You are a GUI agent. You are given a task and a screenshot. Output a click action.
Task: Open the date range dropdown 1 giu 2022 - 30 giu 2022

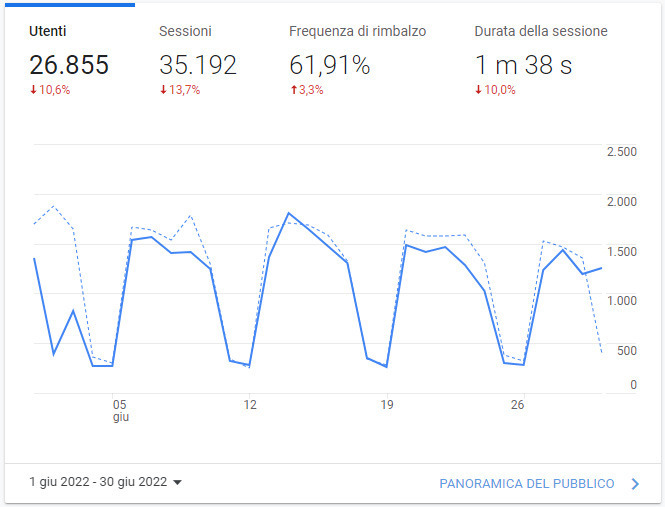(x=106, y=482)
